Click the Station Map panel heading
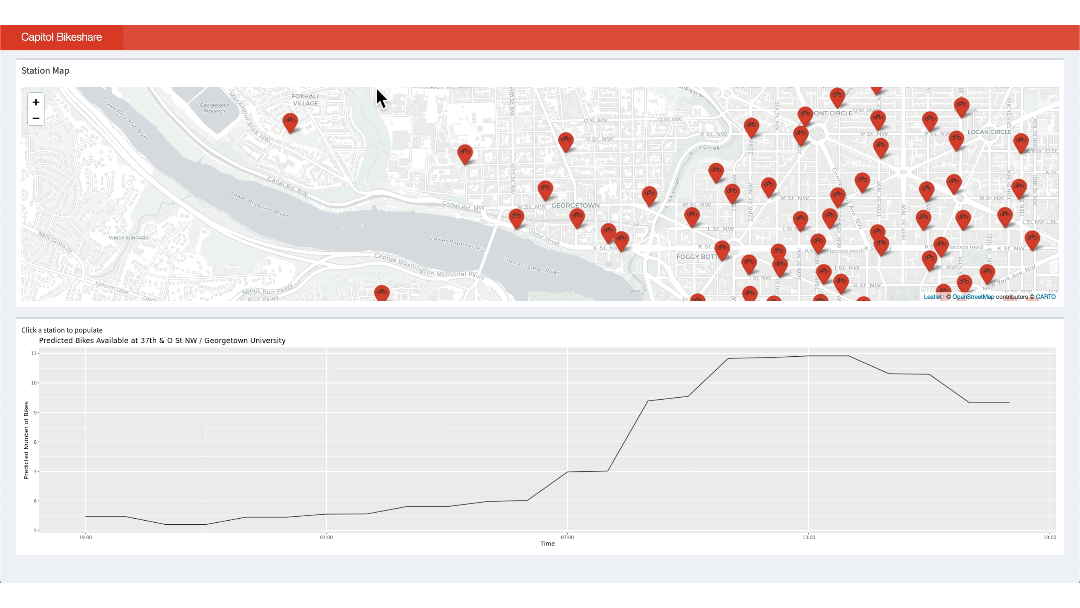The image size is (1080, 608). (x=45, y=71)
